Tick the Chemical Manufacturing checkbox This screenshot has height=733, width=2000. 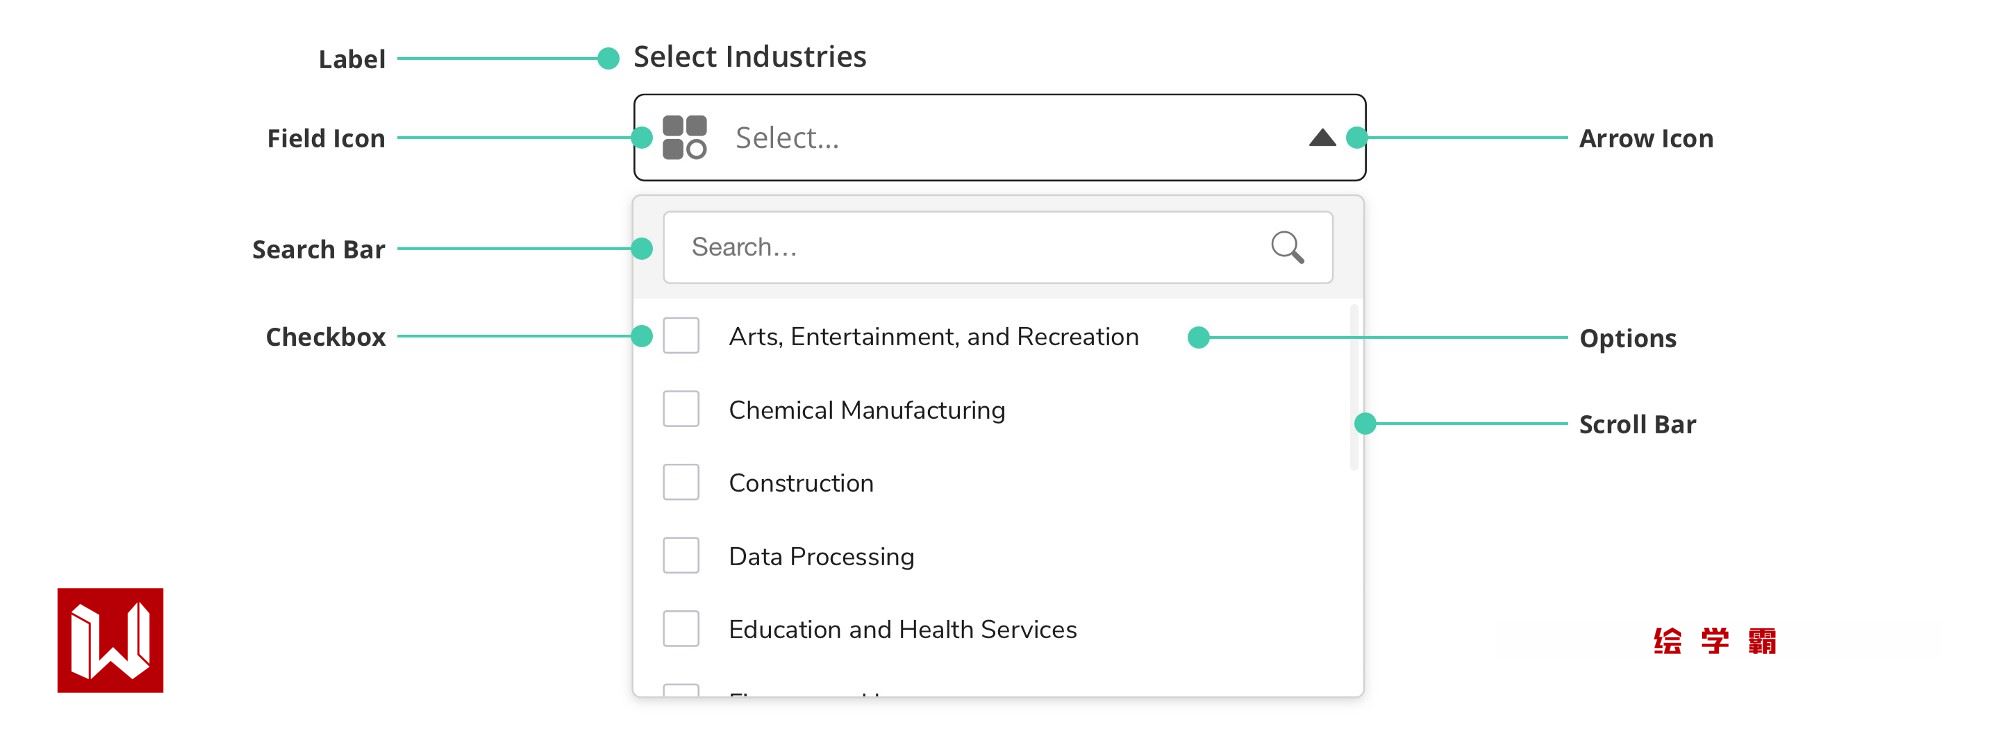(681, 409)
